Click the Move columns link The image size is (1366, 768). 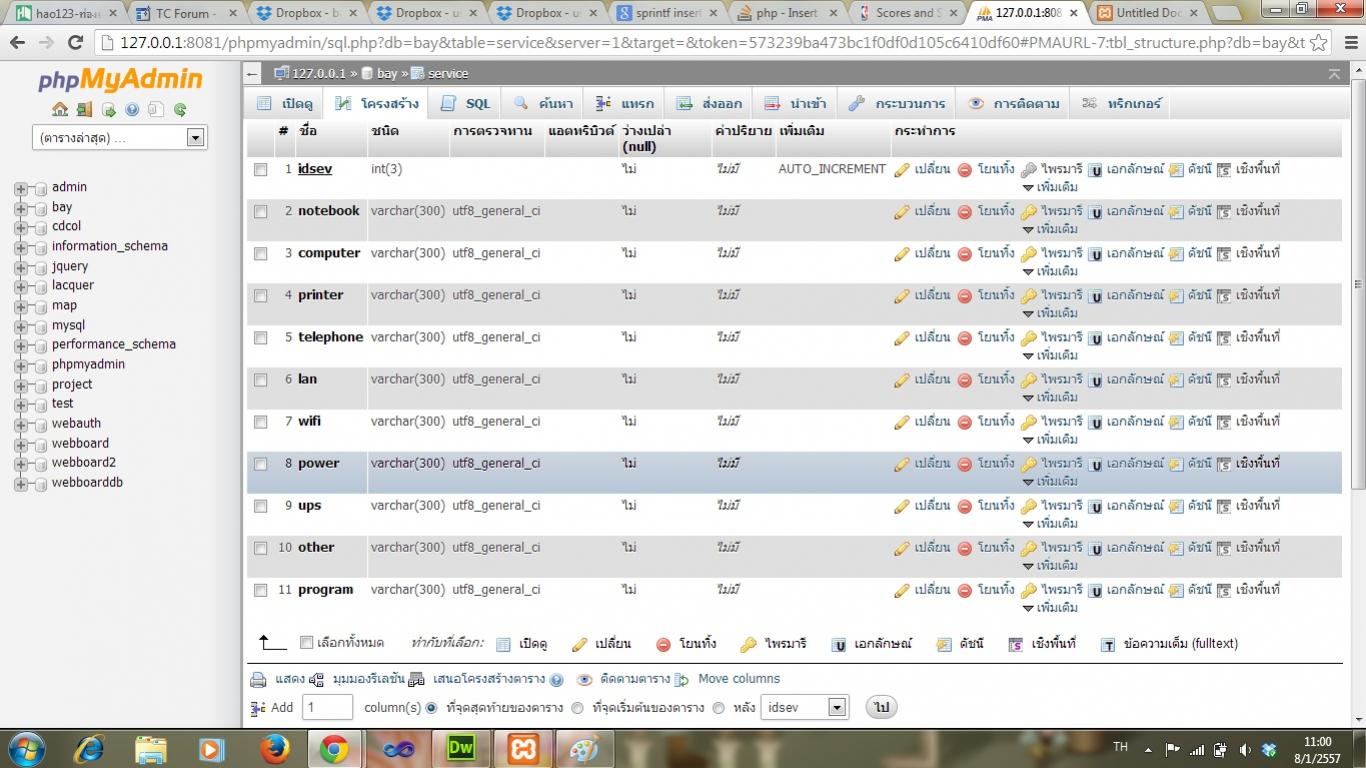tap(739, 679)
